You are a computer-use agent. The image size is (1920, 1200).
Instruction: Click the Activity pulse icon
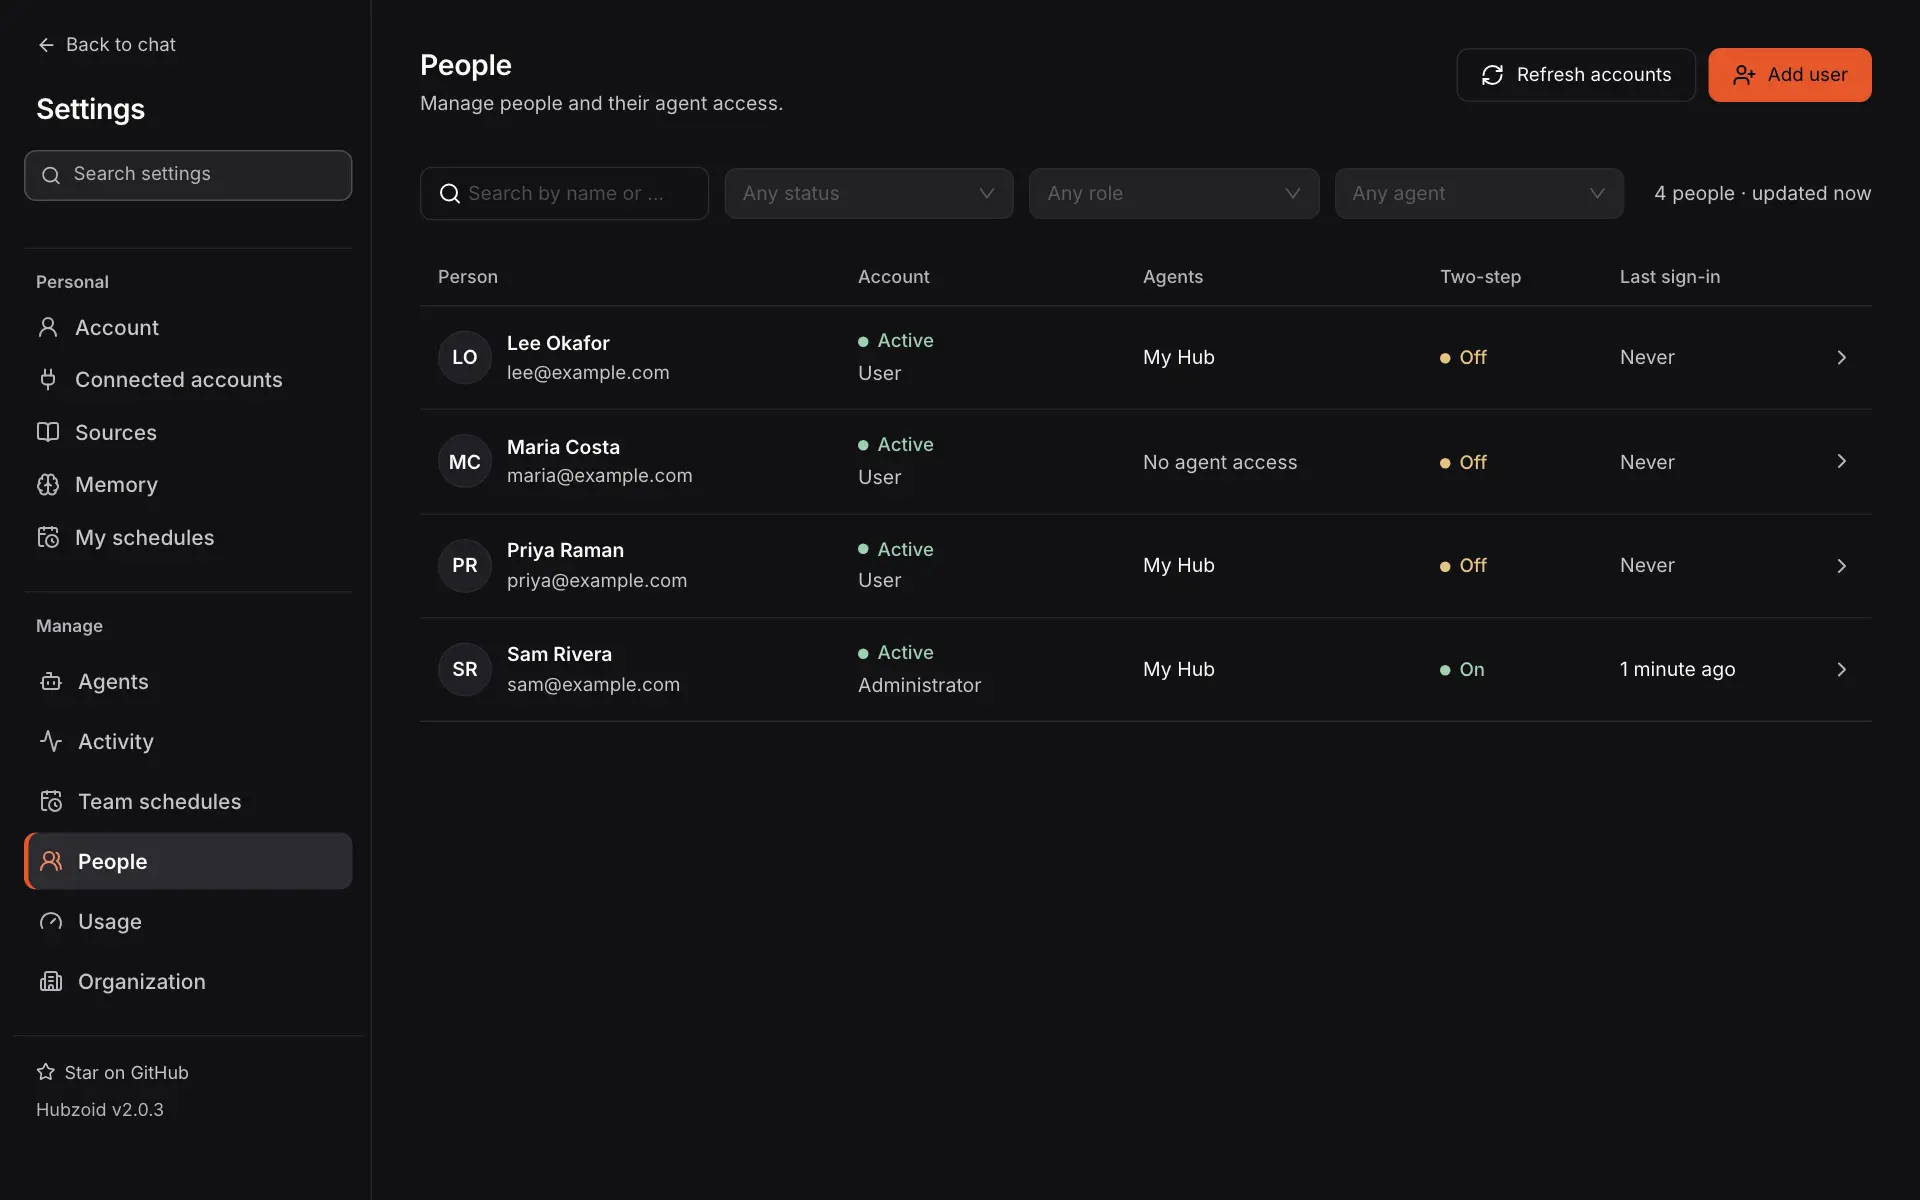coord(51,741)
